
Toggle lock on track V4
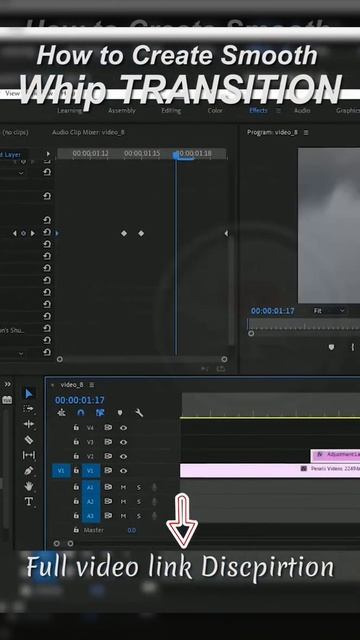(x=76, y=427)
